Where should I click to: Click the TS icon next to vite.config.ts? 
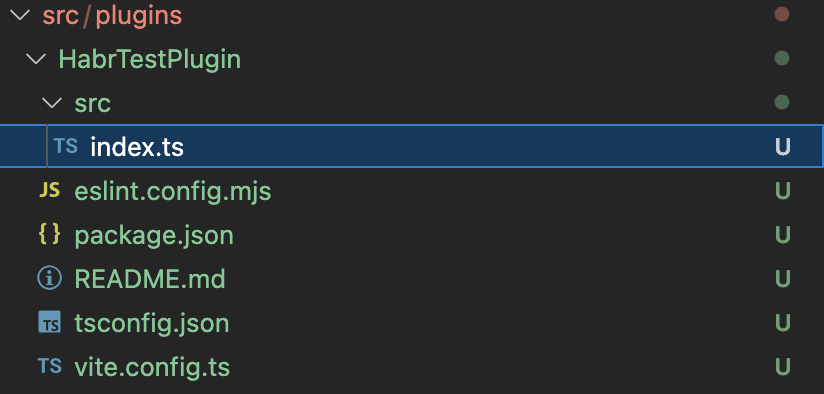click(49, 366)
